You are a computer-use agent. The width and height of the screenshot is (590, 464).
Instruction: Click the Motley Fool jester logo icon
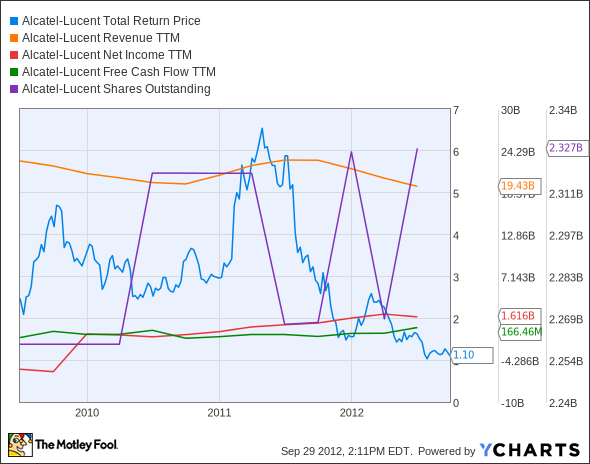pyautogui.click(x=20, y=445)
